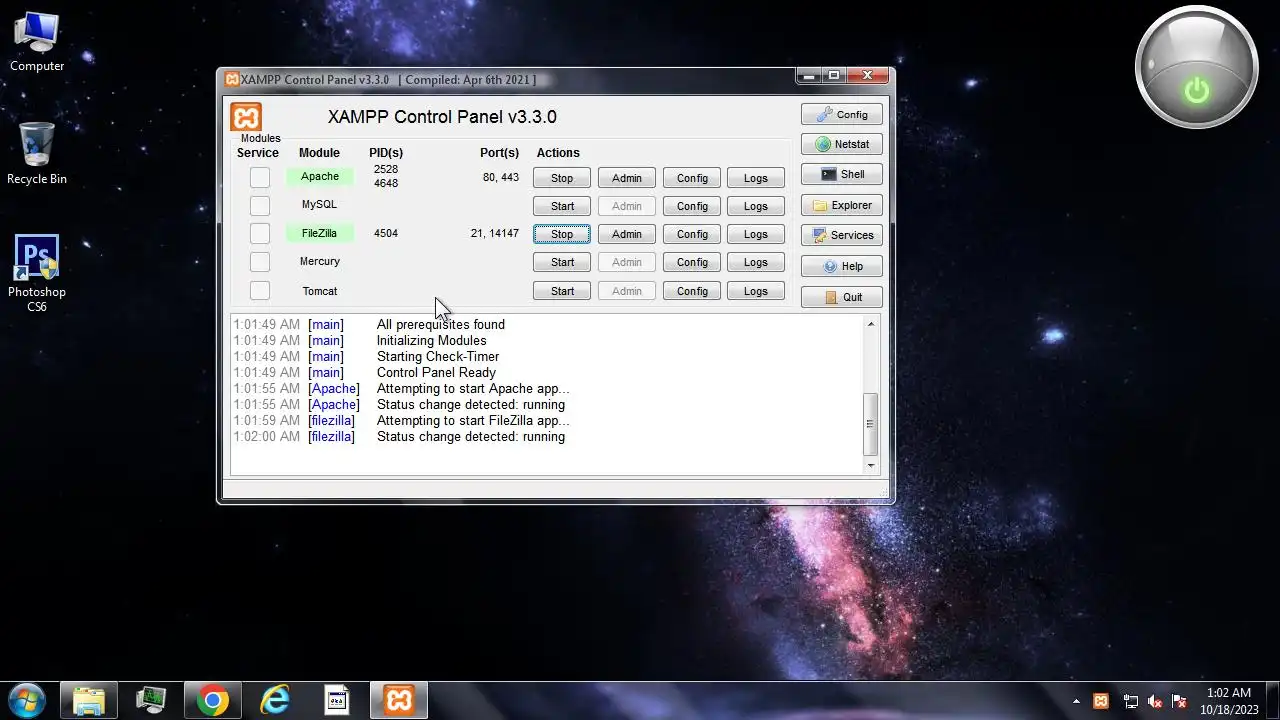Click the MySQL module label
Screen dimensions: 1280x720
pyautogui.click(x=320, y=204)
